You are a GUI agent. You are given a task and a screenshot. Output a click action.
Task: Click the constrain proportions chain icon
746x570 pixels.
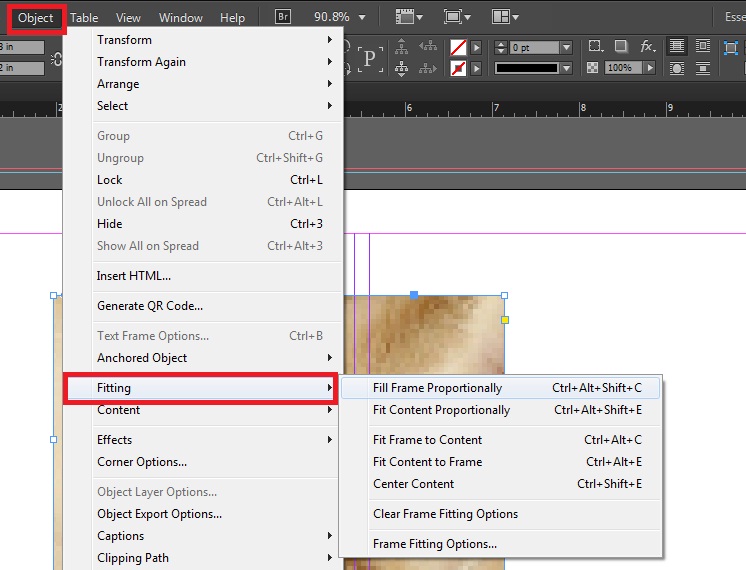click(x=57, y=59)
